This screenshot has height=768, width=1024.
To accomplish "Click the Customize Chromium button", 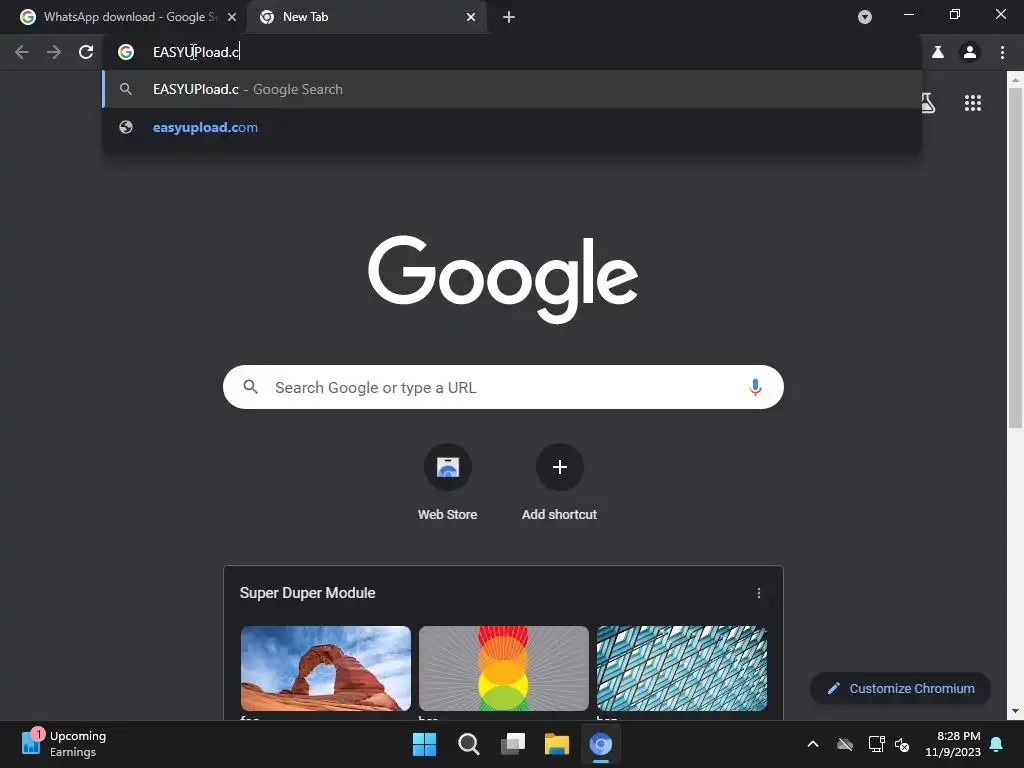I will (901, 688).
